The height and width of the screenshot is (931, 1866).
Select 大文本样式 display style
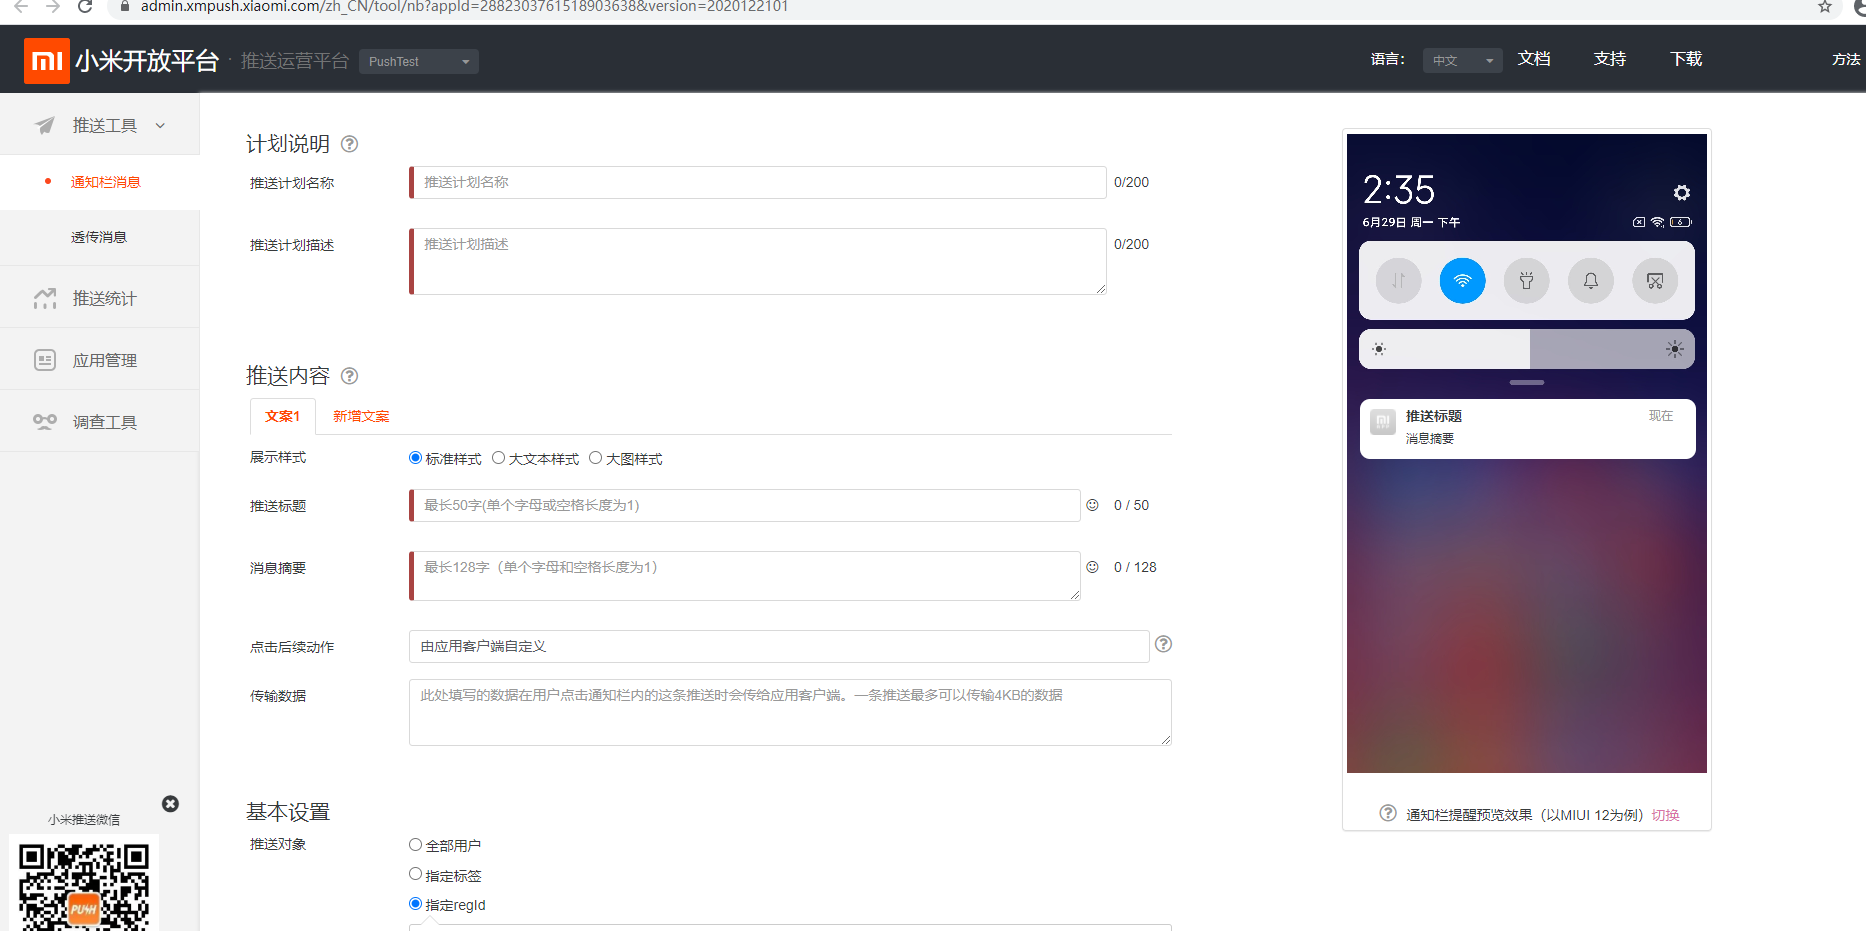pos(498,458)
